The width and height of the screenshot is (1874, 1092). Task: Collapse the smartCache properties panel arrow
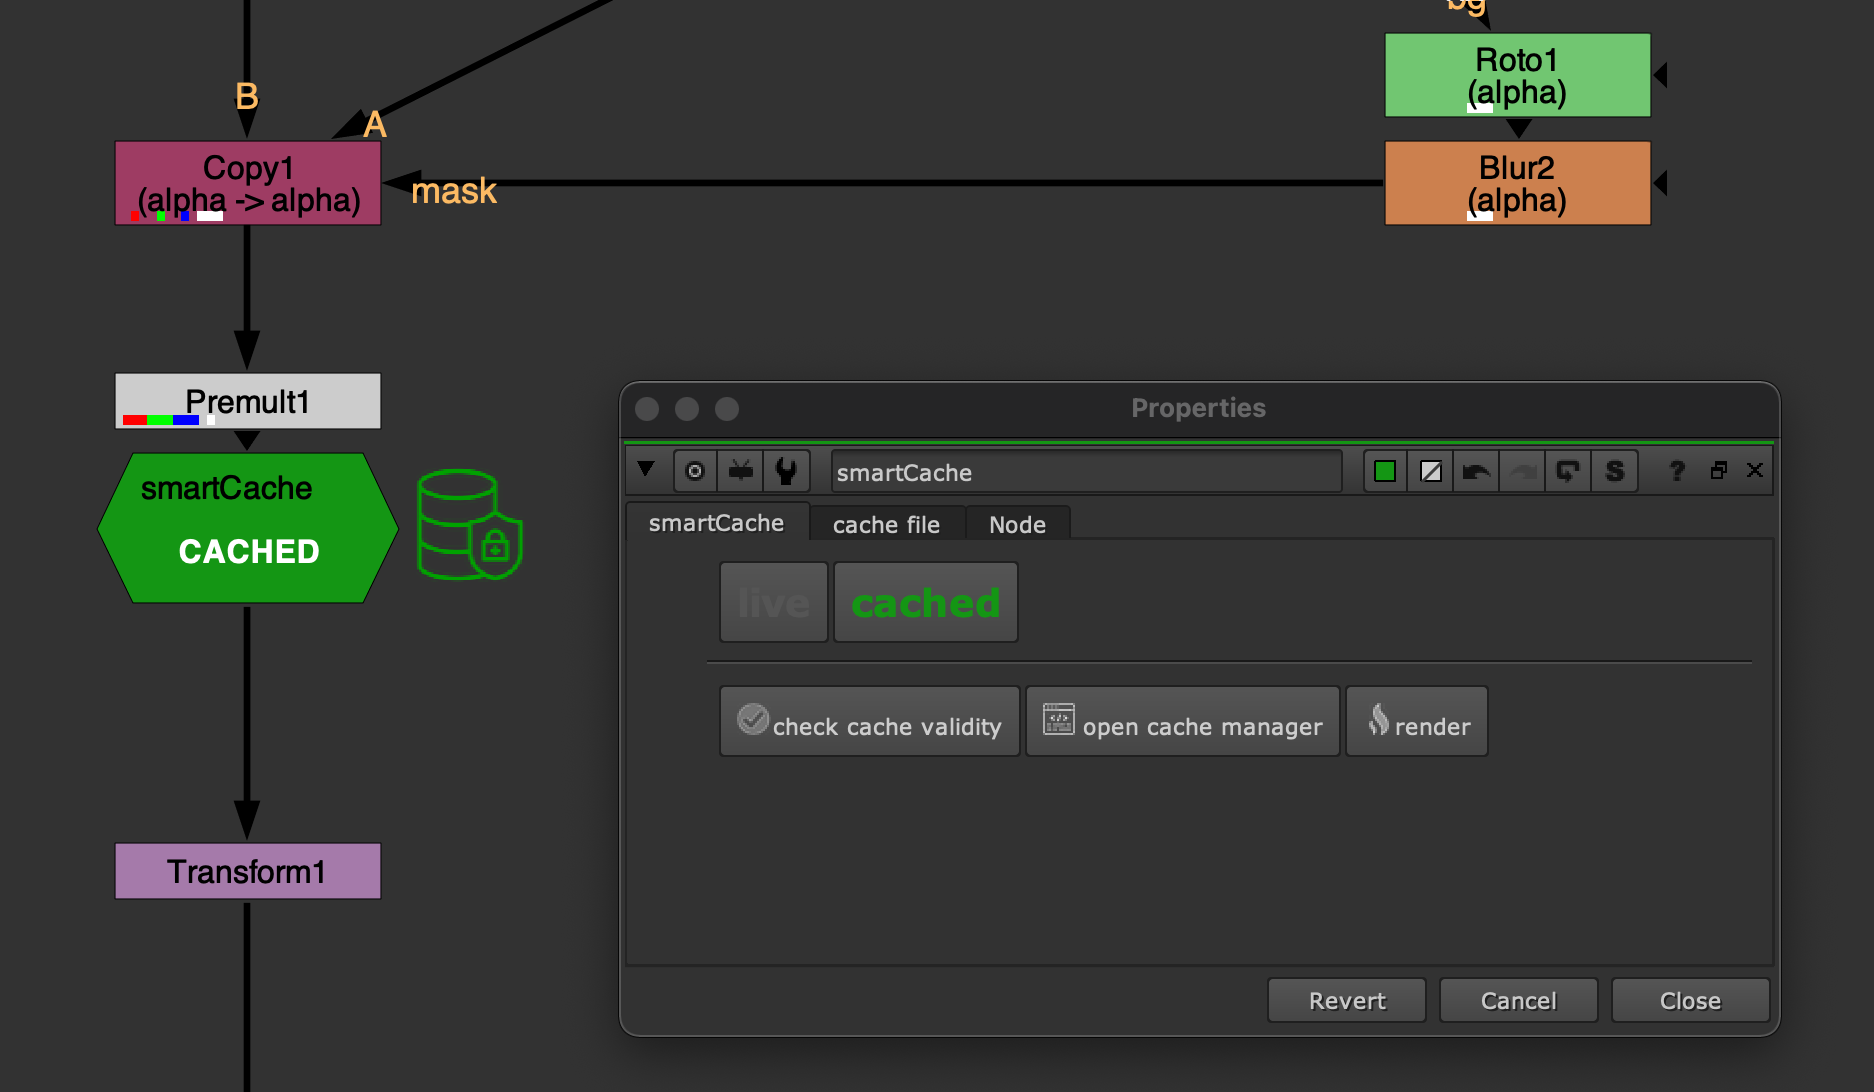pos(646,470)
